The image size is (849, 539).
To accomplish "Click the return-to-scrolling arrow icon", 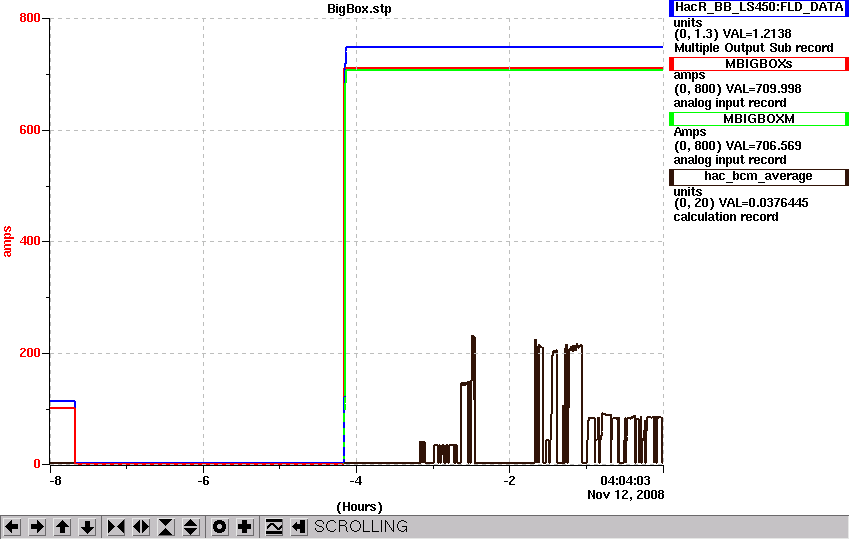I will pos(299,527).
